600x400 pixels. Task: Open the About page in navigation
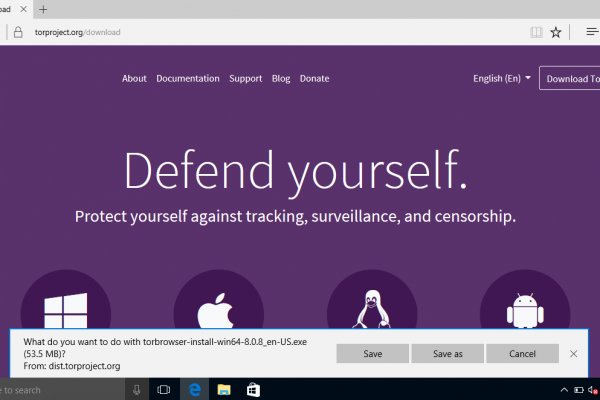click(134, 79)
